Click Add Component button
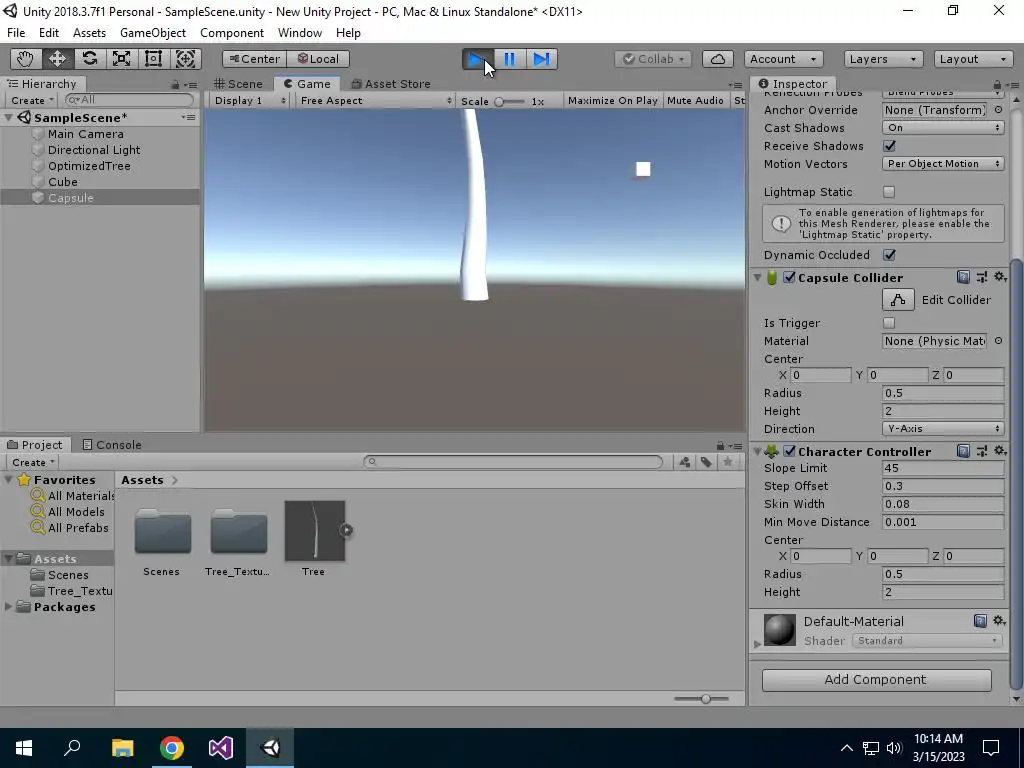Viewport: 1024px width, 768px height. [876, 680]
